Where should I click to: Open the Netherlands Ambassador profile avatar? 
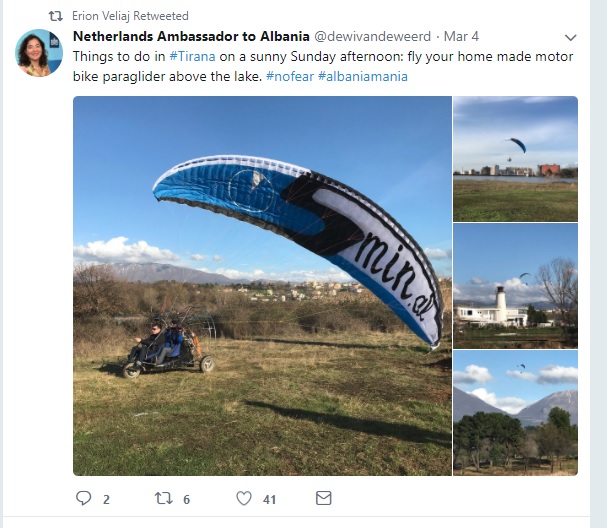pos(39,53)
